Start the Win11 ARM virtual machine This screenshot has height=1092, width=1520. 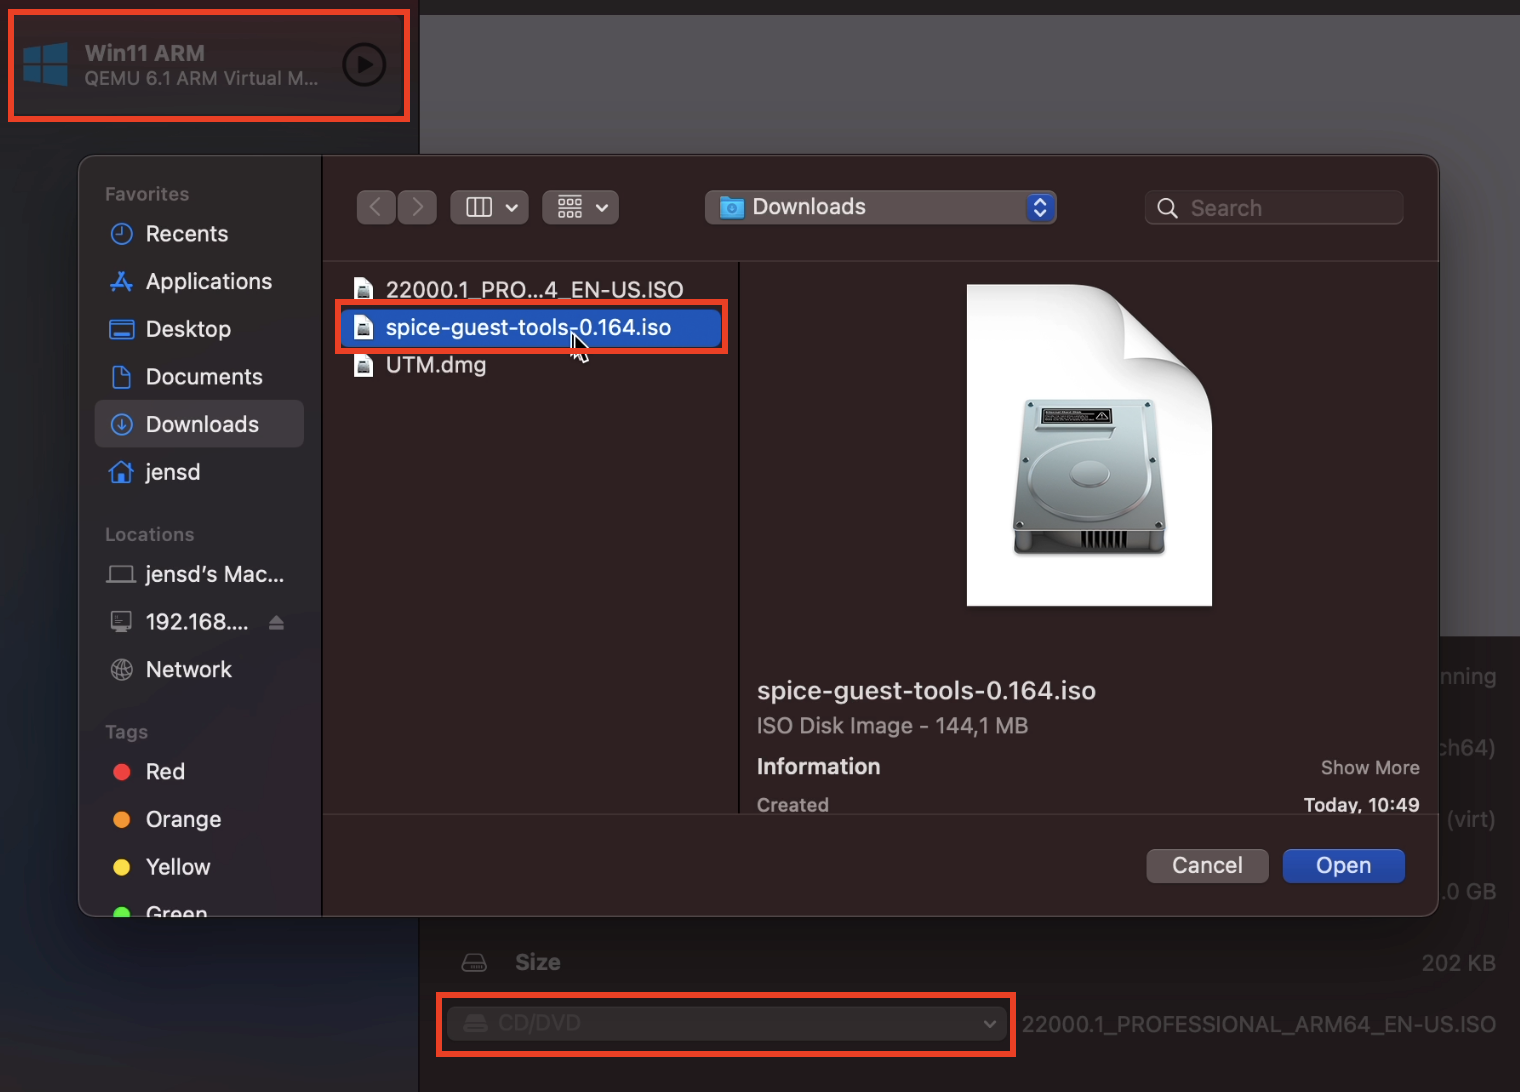pos(363,64)
